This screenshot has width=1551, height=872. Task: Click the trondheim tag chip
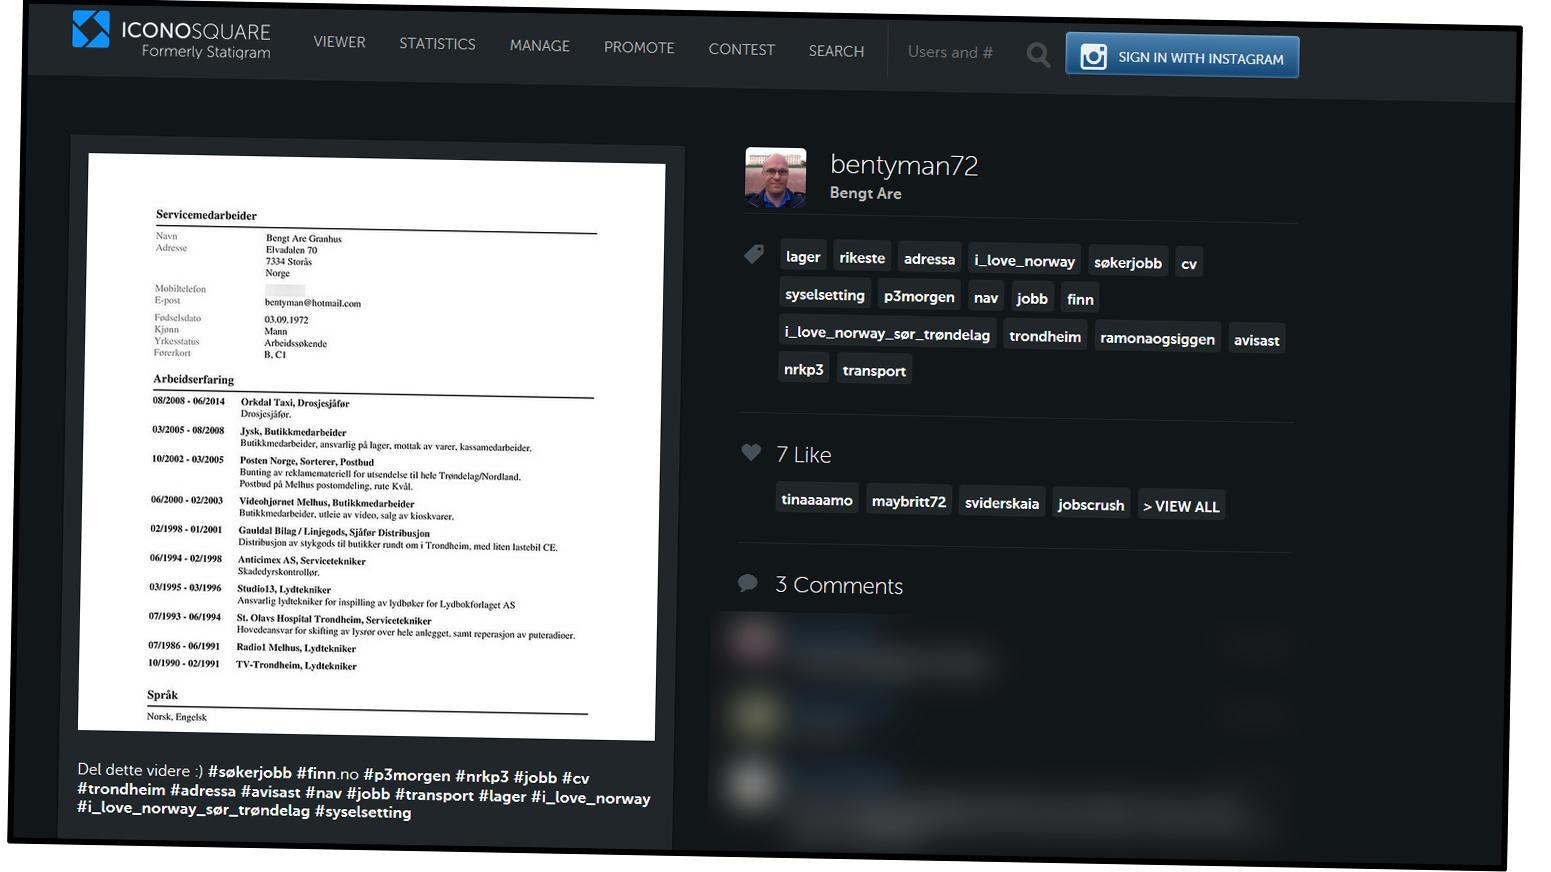pos(1044,336)
